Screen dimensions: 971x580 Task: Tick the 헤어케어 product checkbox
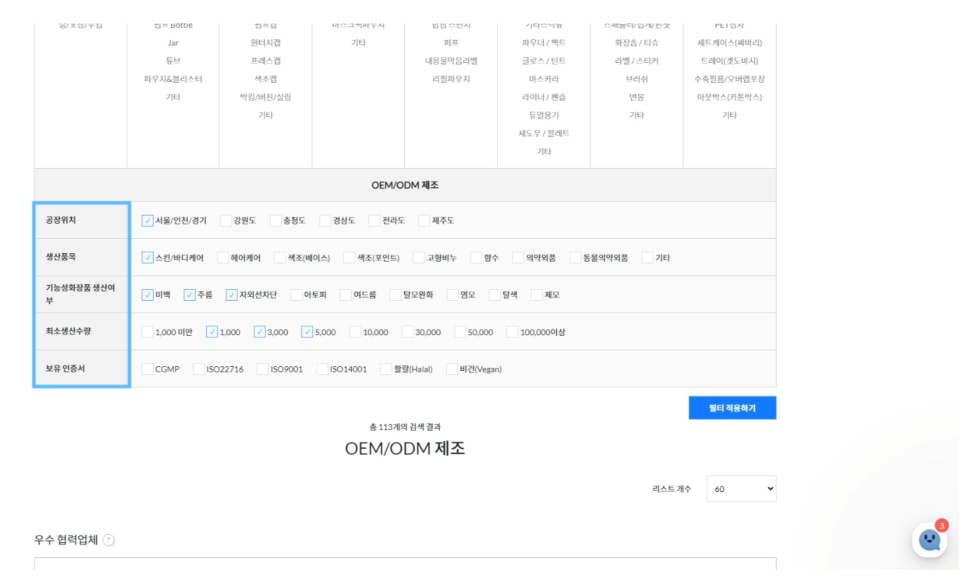224,257
